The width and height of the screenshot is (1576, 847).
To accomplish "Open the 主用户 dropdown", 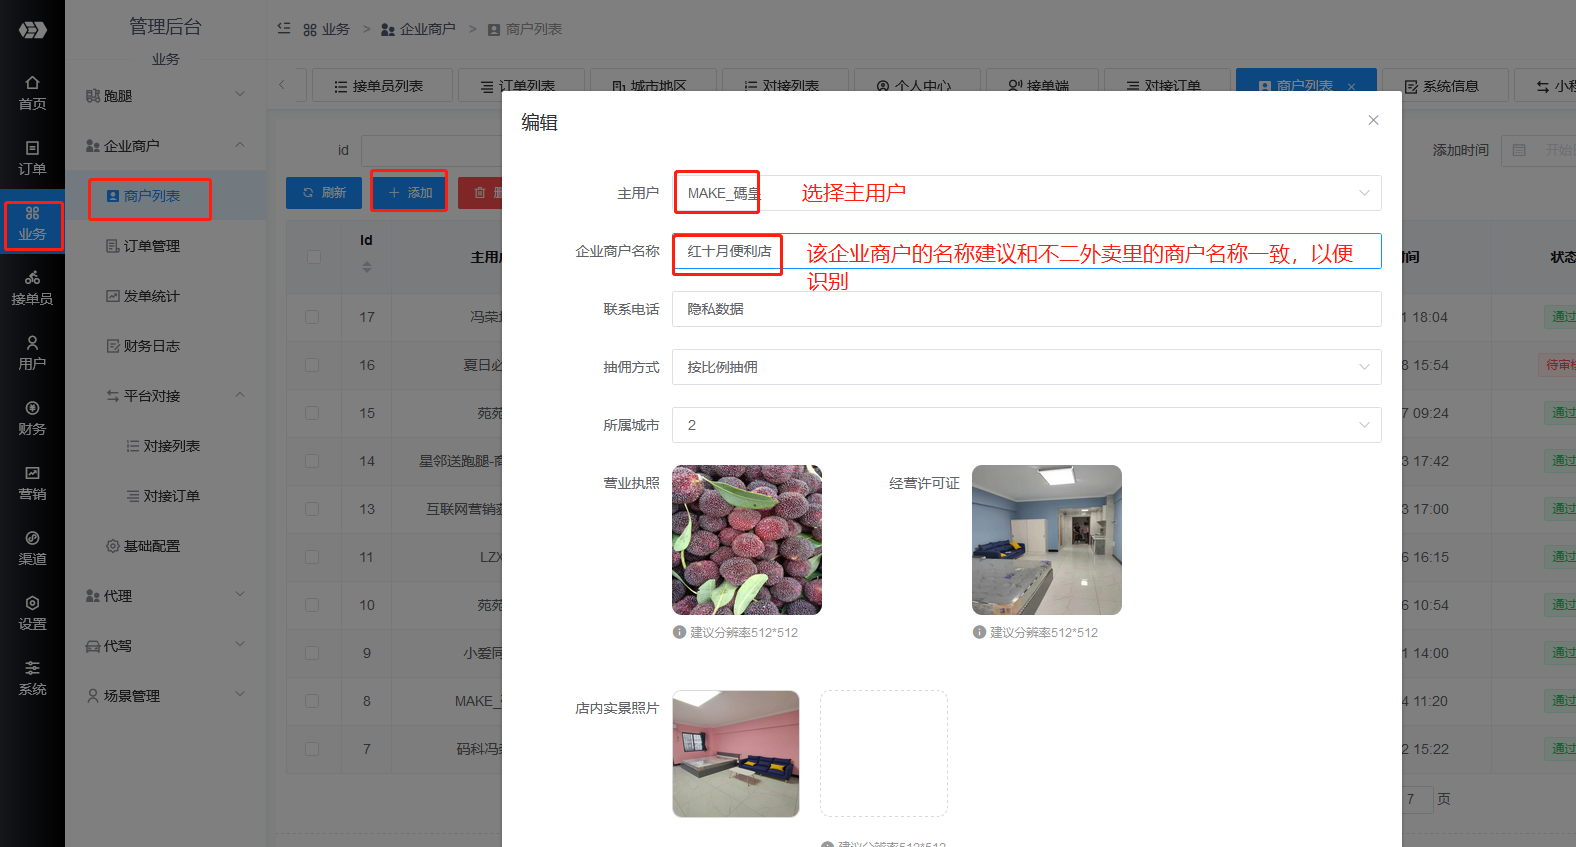I will tap(1027, 193).
